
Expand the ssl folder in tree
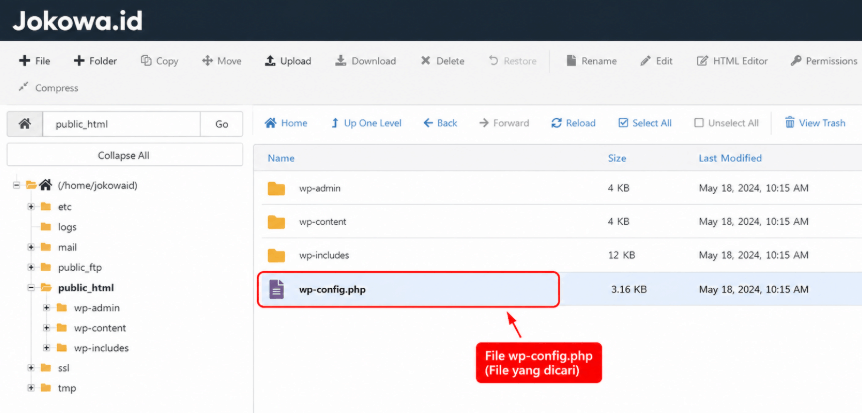pyautogui.click(x=31, y=368)
